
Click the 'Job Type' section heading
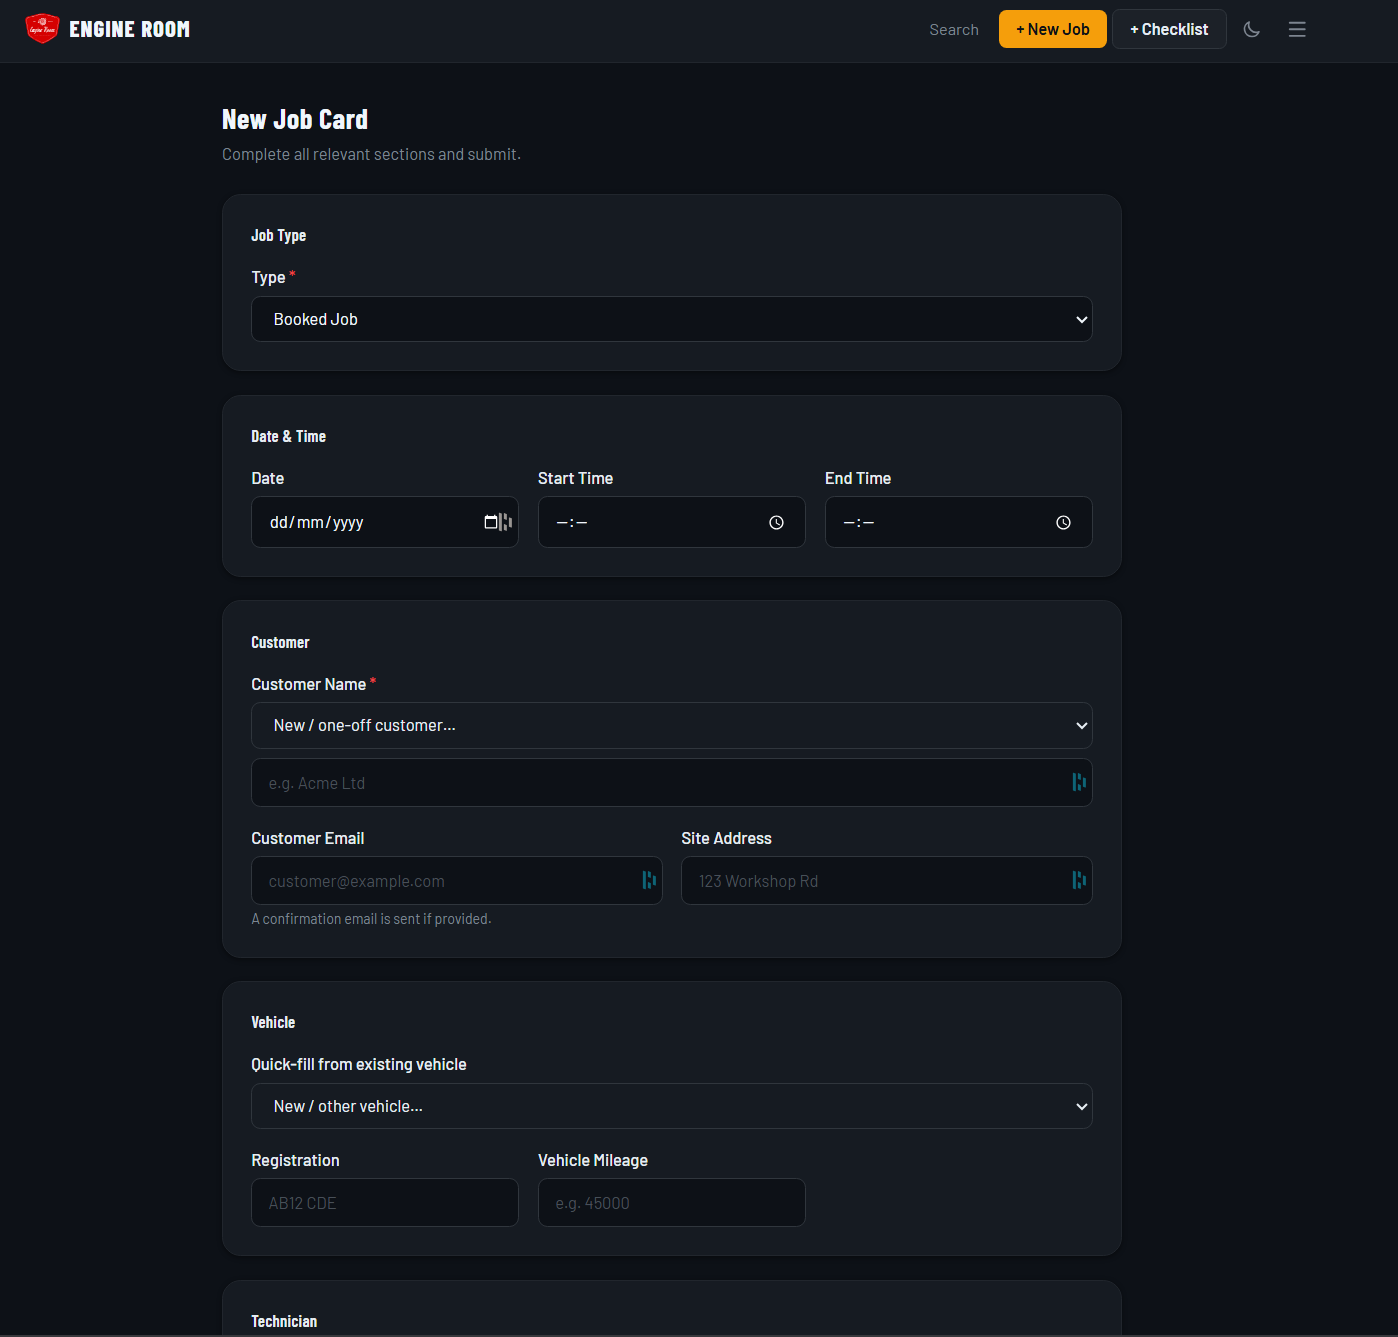pyautogui.click(x=278, y=235)
